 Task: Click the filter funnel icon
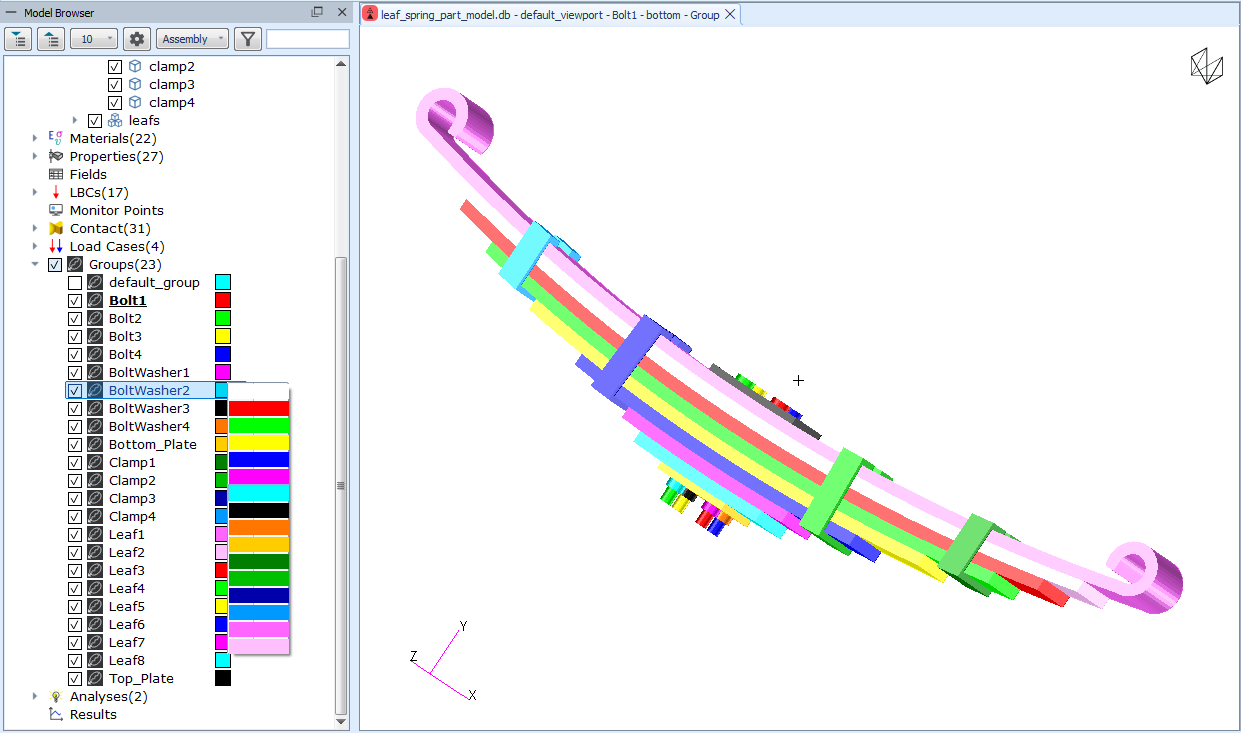(248, 39)
